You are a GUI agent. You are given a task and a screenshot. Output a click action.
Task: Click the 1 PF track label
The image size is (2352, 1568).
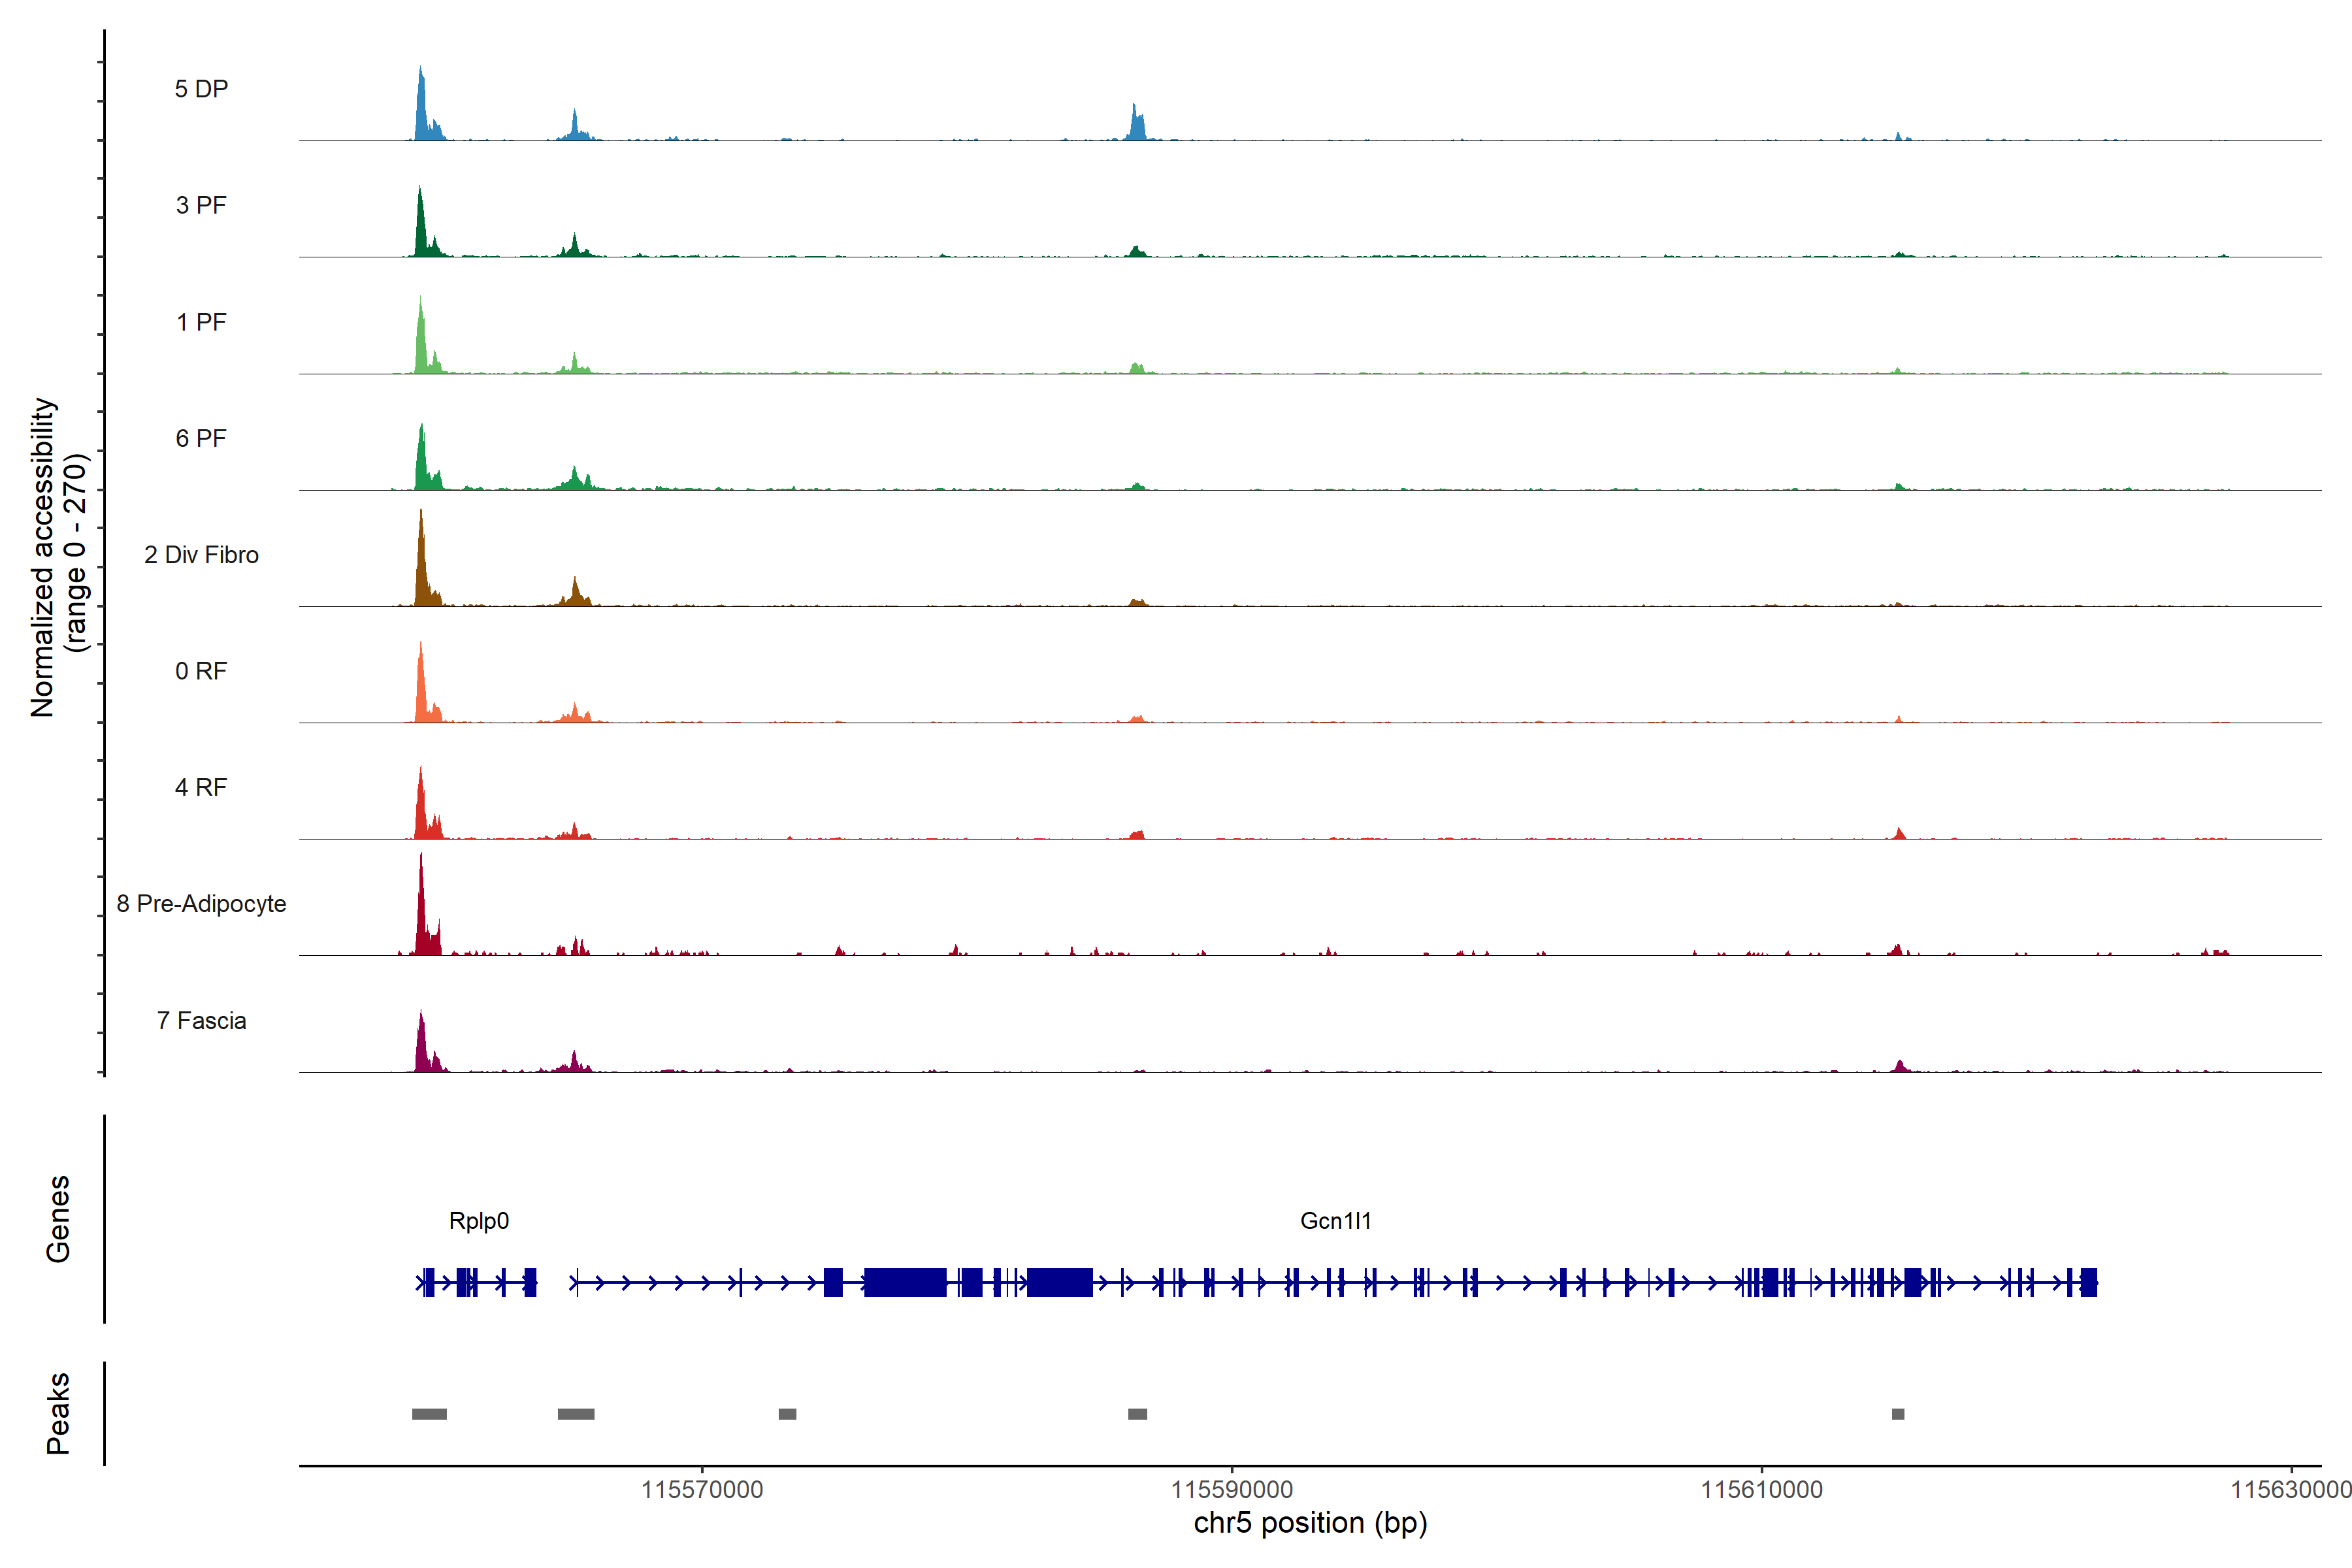[201, 322]
